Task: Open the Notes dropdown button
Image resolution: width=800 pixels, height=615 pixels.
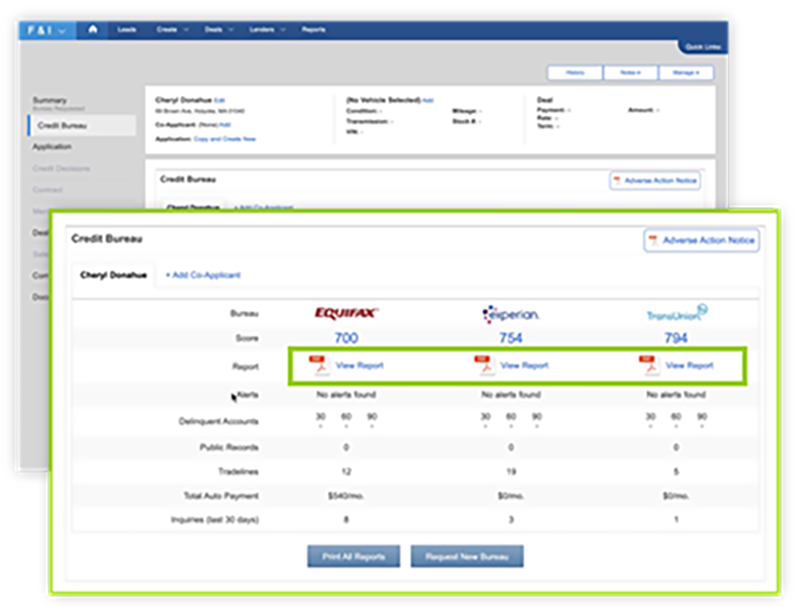Action: point(631,72)
